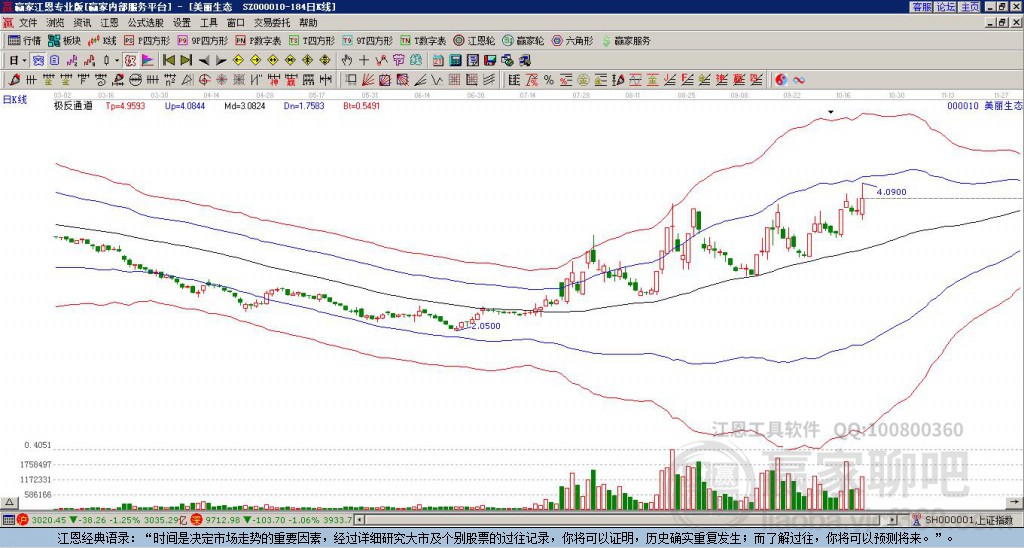Open the 客服 customer service link
1024x548 pixels.
[x=921, y=7]
